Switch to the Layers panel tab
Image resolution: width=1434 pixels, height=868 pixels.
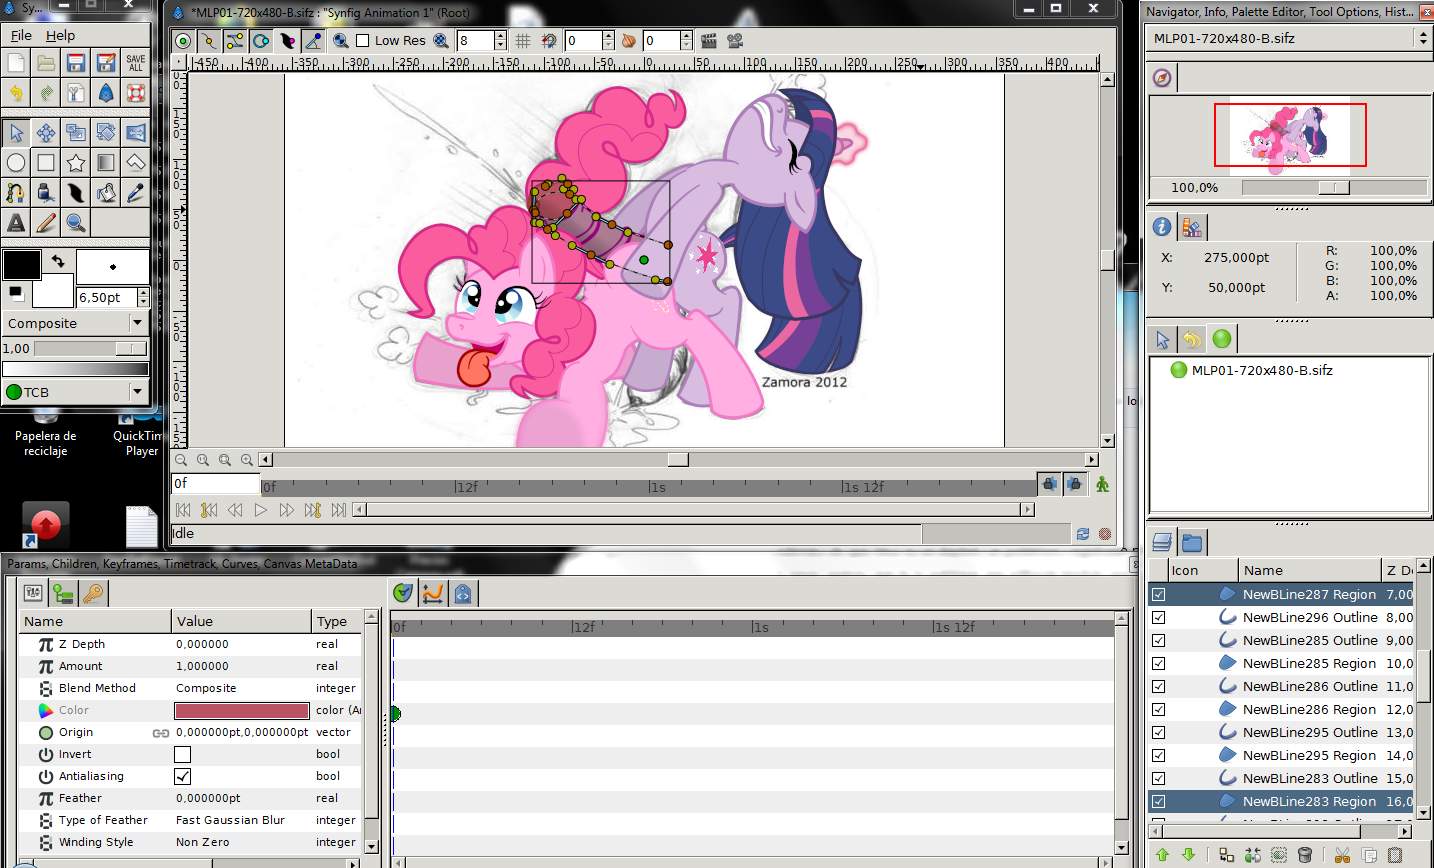coord(1162,543)
